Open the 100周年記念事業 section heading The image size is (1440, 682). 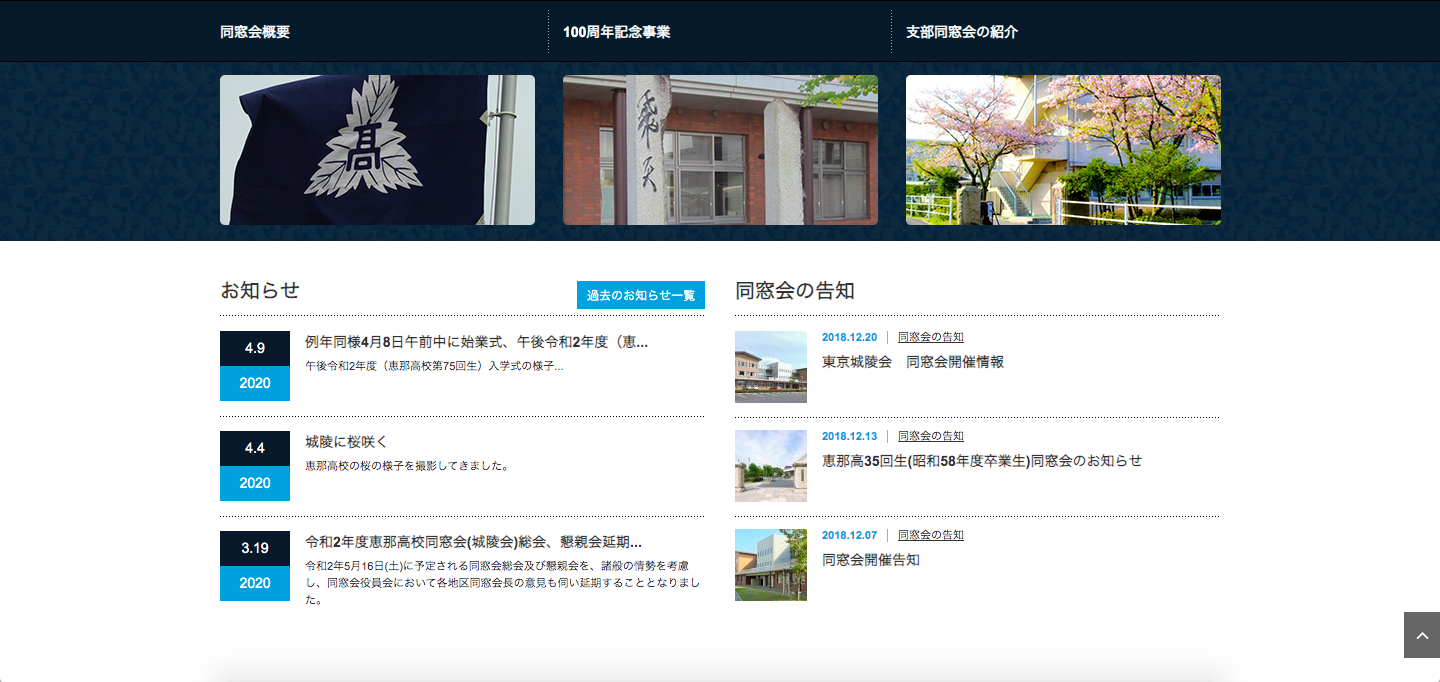616,32
